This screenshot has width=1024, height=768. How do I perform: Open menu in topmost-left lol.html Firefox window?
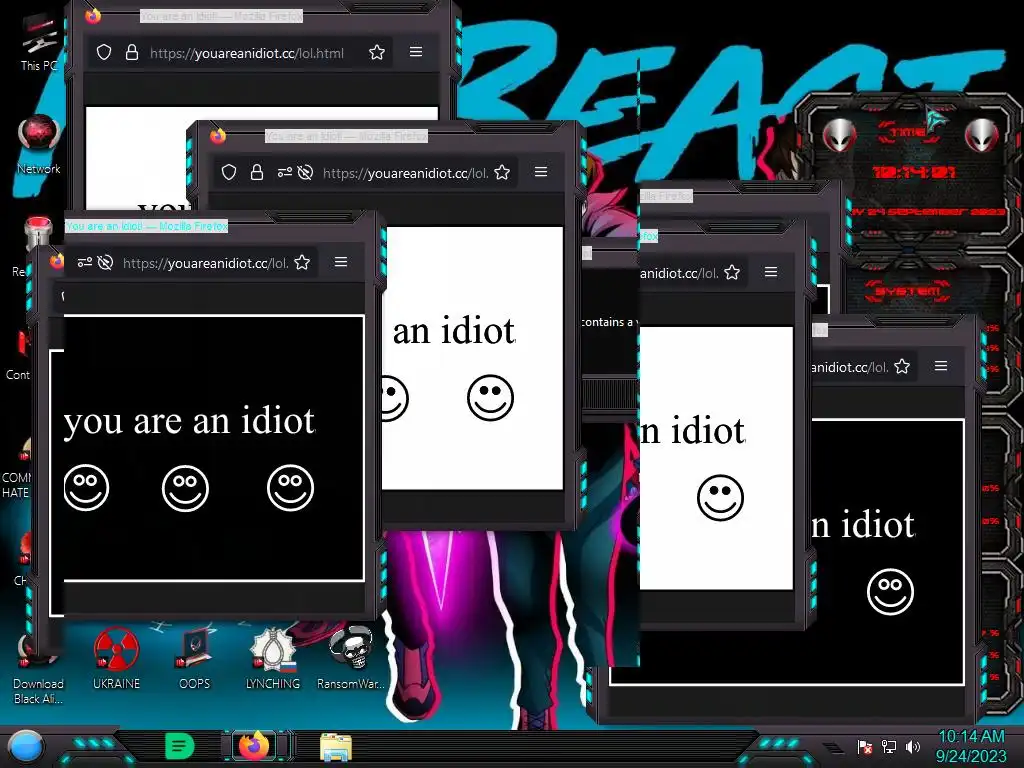(416, 52)
